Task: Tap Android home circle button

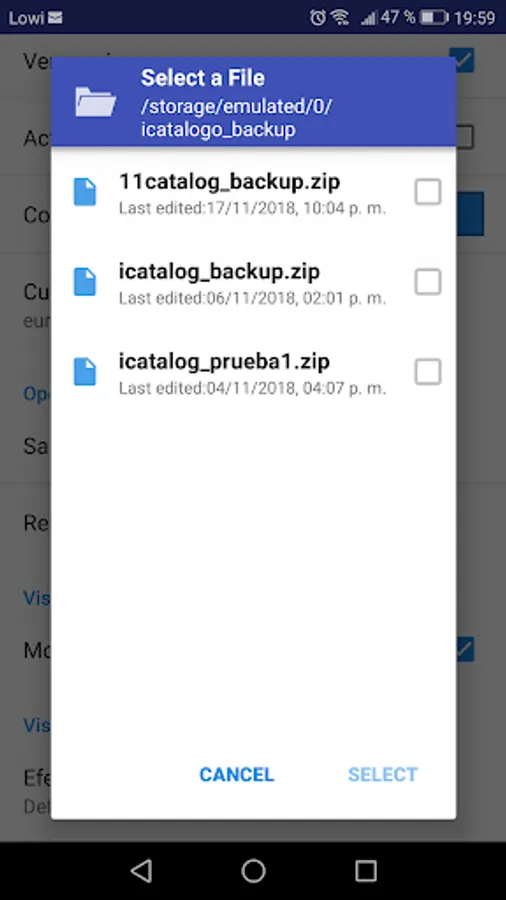Action: click(253, 871)
